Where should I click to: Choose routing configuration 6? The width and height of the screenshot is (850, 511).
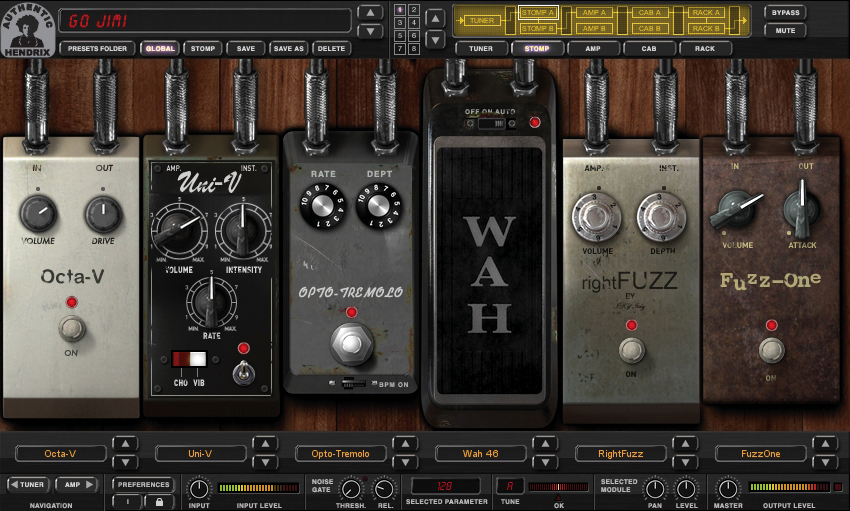[414, 36]
